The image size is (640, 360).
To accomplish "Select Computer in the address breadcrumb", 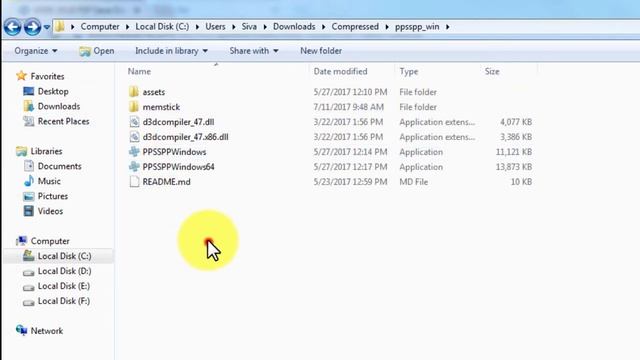I will [x=100, y=27].
